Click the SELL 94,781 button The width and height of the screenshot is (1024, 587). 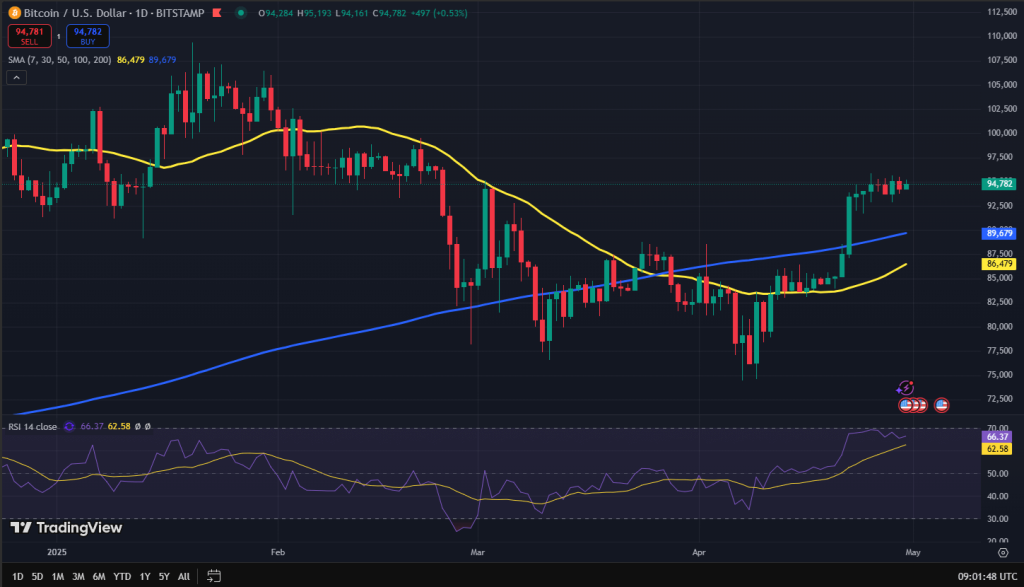click(x=29, y=36)
